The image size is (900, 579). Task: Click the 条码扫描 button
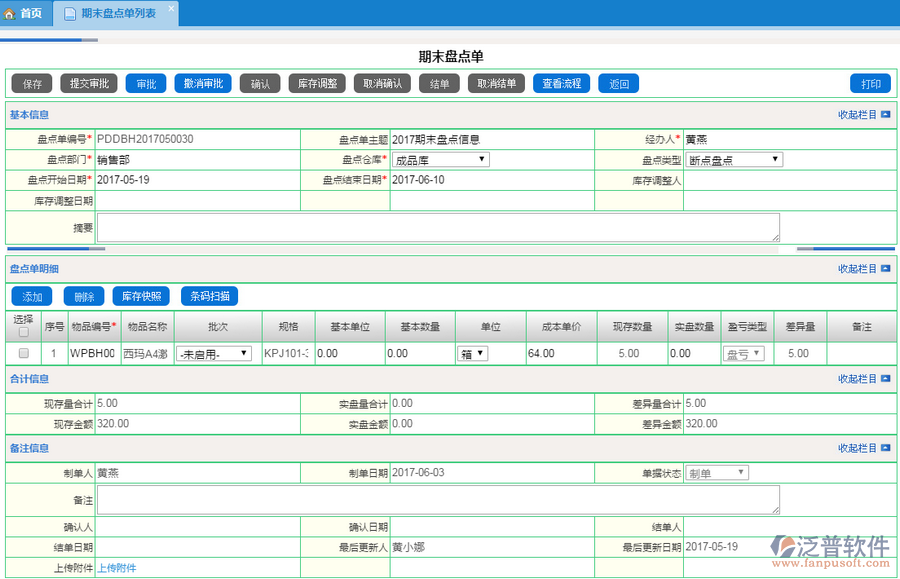click(209, 296)
